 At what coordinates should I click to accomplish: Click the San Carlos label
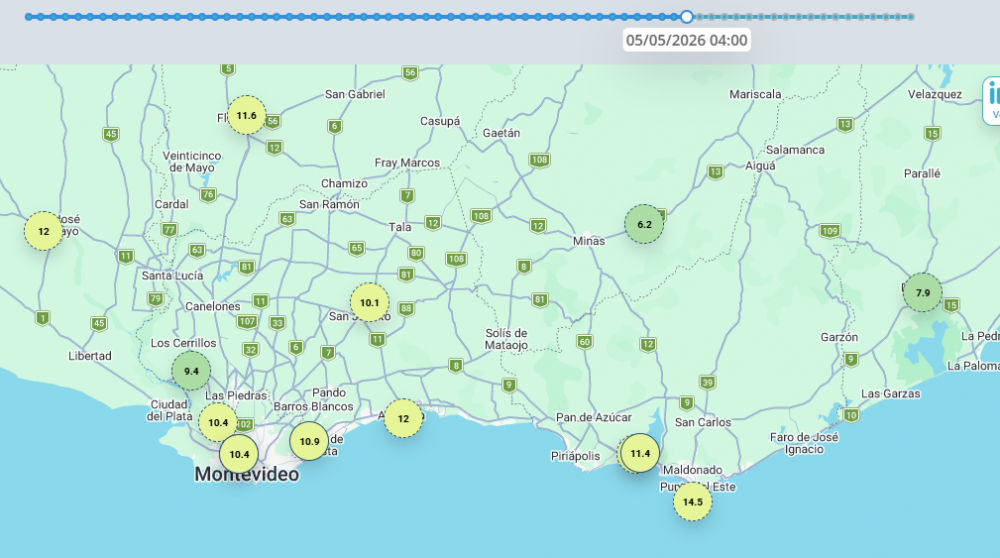coord(703,422)
